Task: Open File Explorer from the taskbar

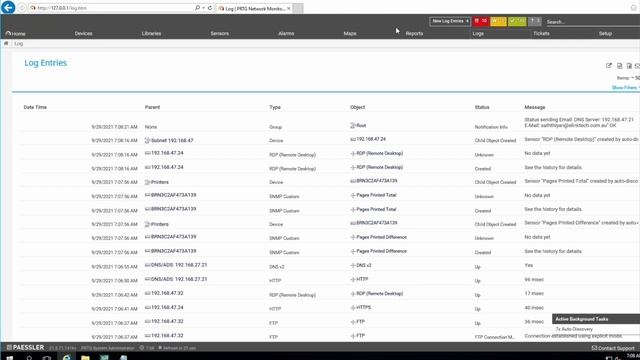Action: (85, 358)
